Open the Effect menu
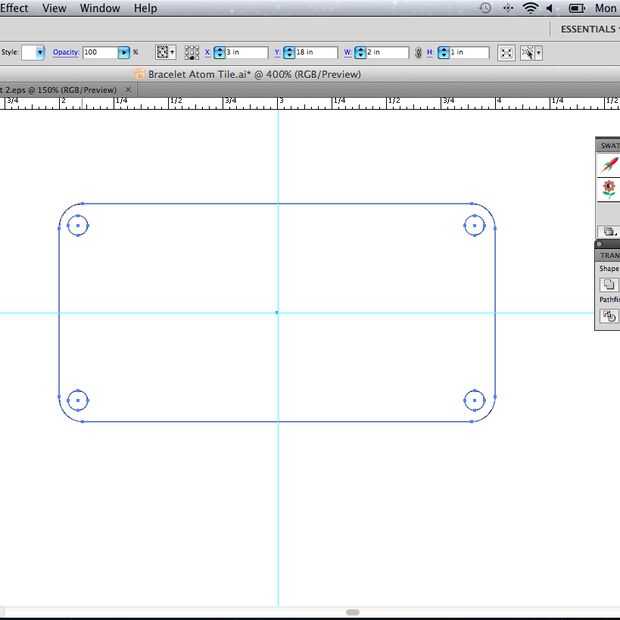Screen dimensions: 620x620 [x=14, y=8]
